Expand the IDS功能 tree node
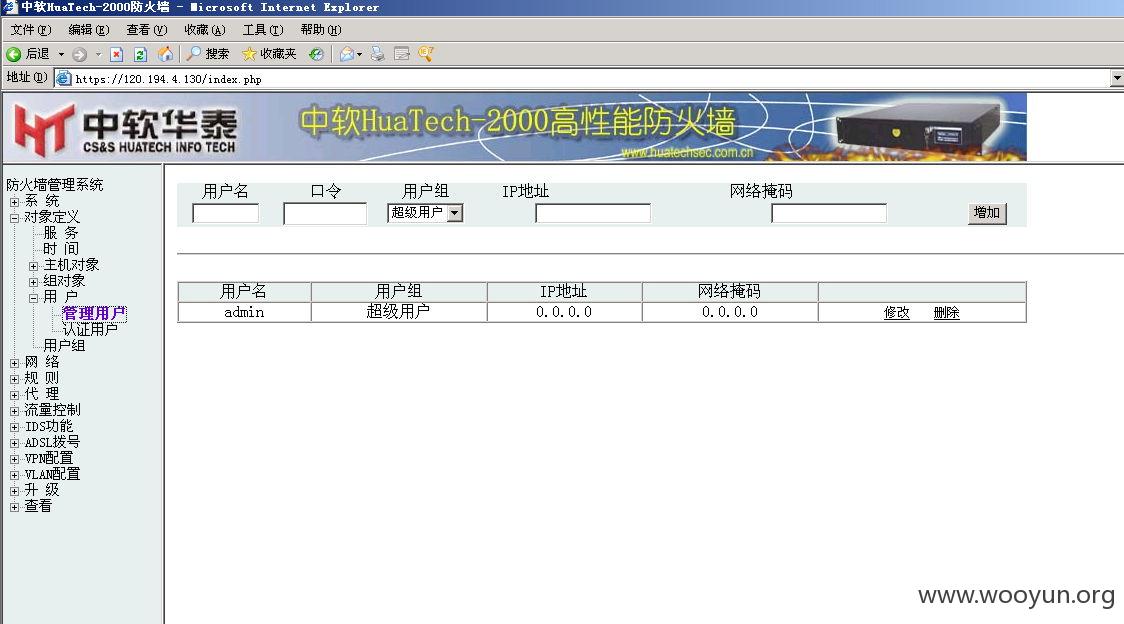Viewport: 1124px width, 624px height. (14, 427)
